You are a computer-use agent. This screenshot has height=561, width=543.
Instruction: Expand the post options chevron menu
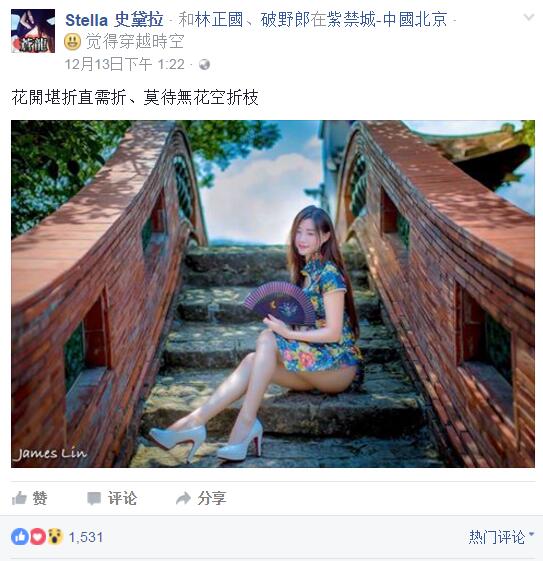(529, 17)
